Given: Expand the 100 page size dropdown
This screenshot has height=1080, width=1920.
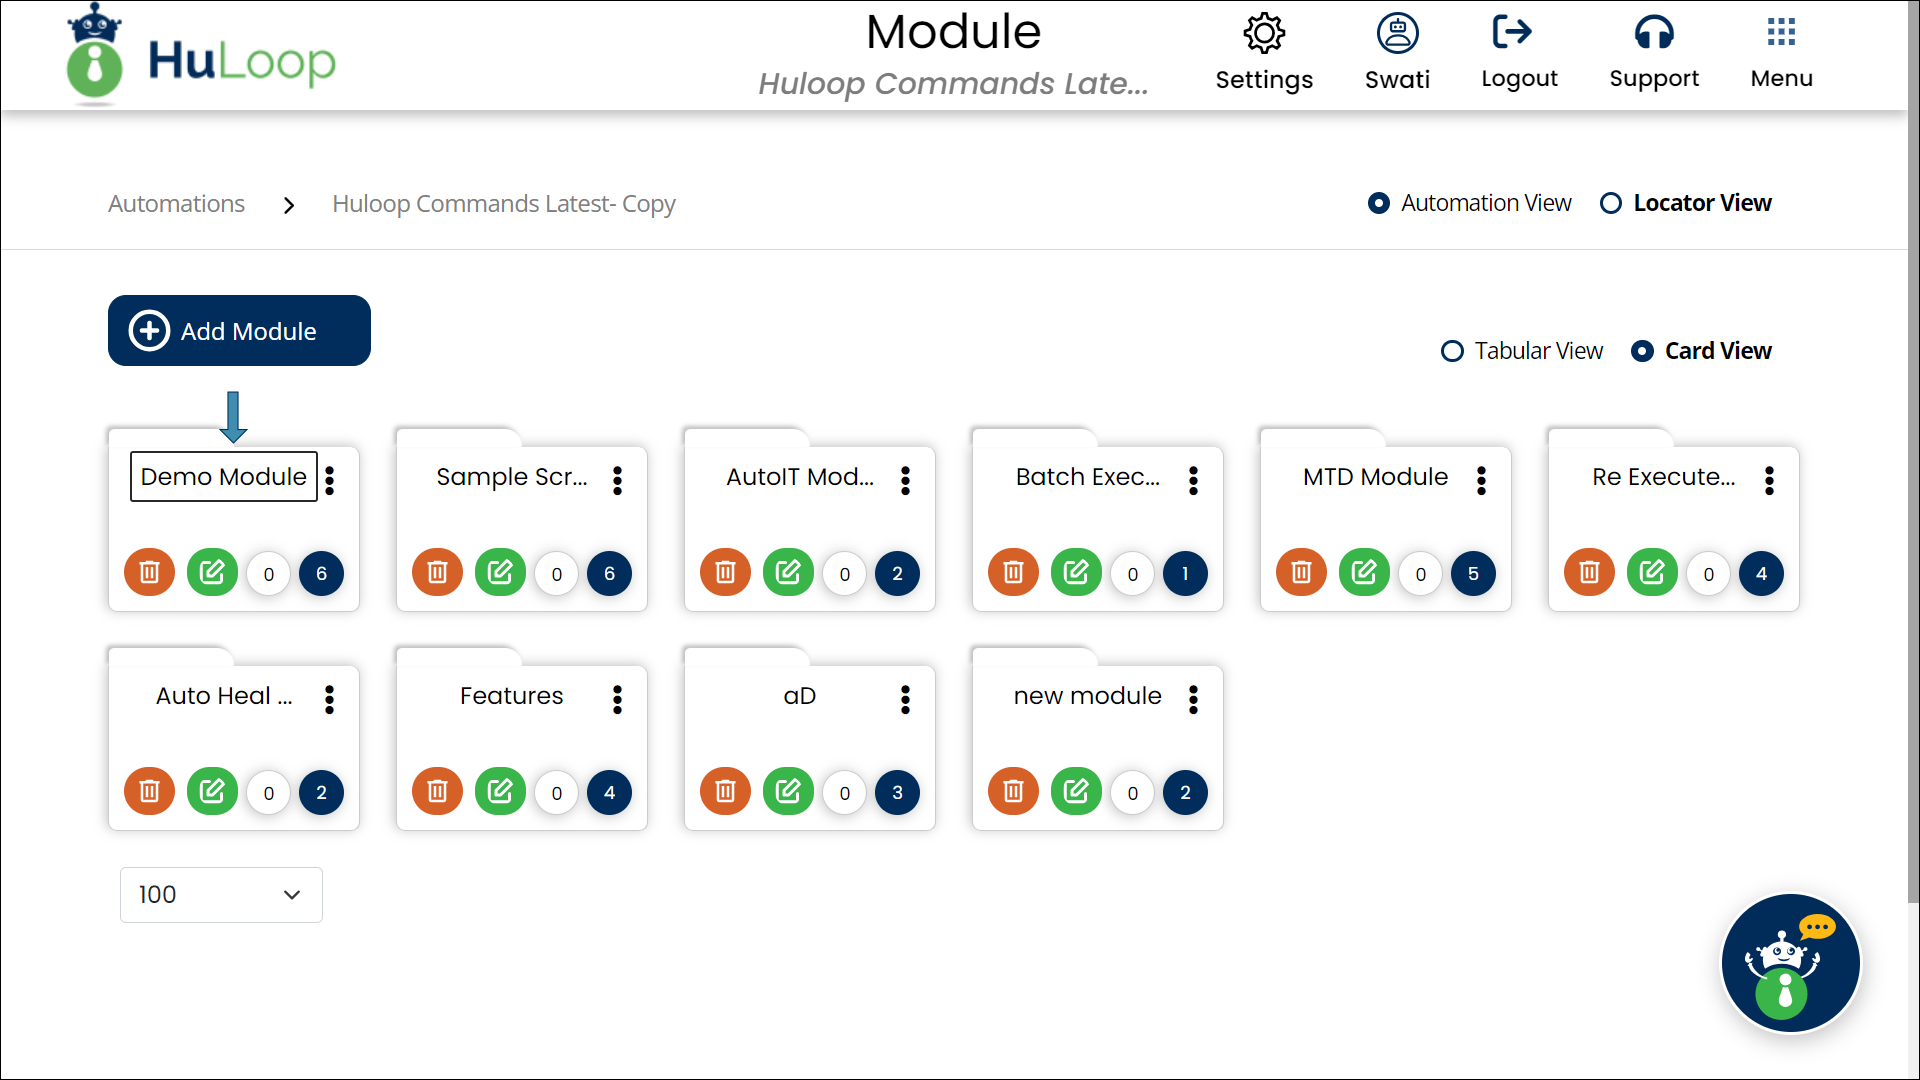Looking at the screenshot, I should (x=221, y=894).
